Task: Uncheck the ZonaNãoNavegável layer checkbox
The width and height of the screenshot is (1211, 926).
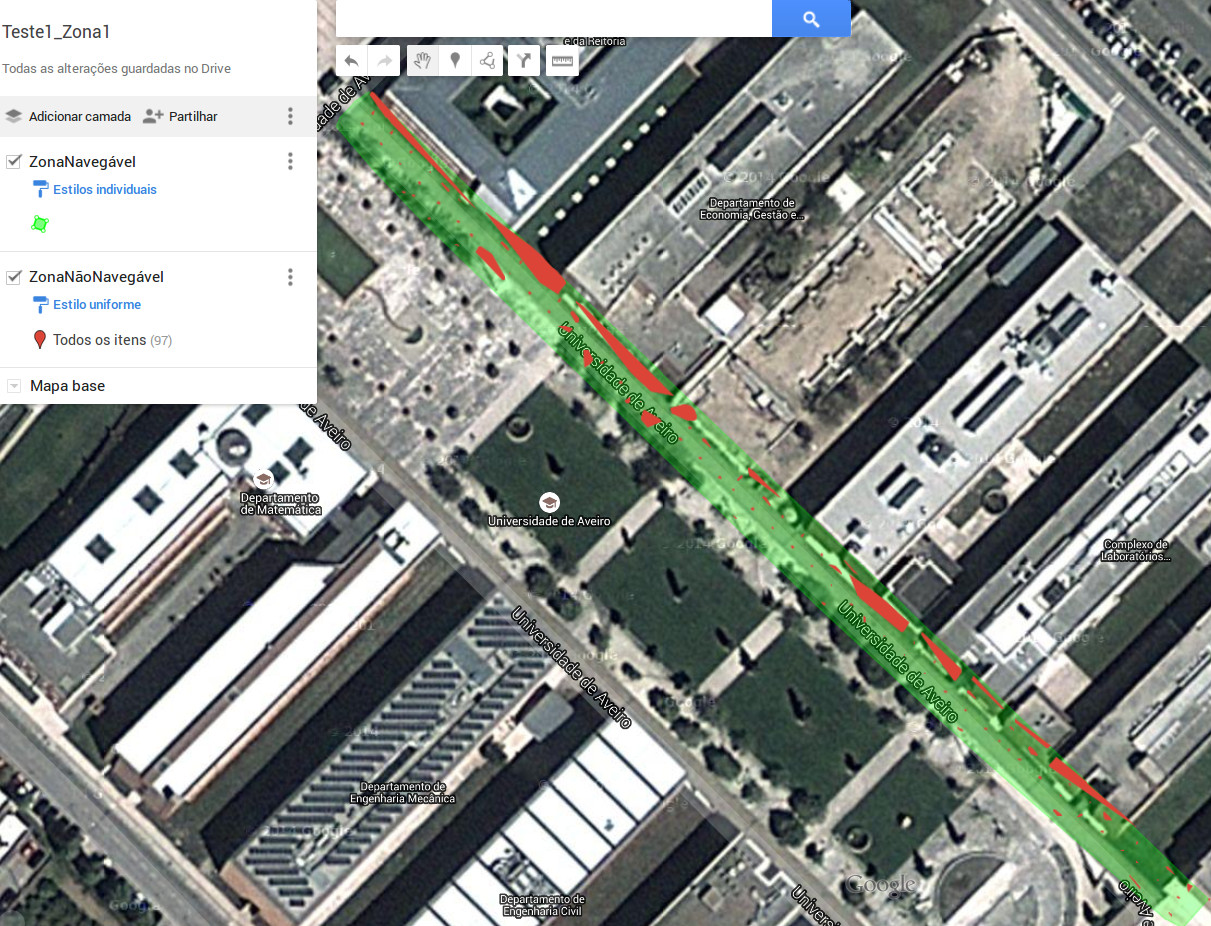Action: (x=14, y=276)
